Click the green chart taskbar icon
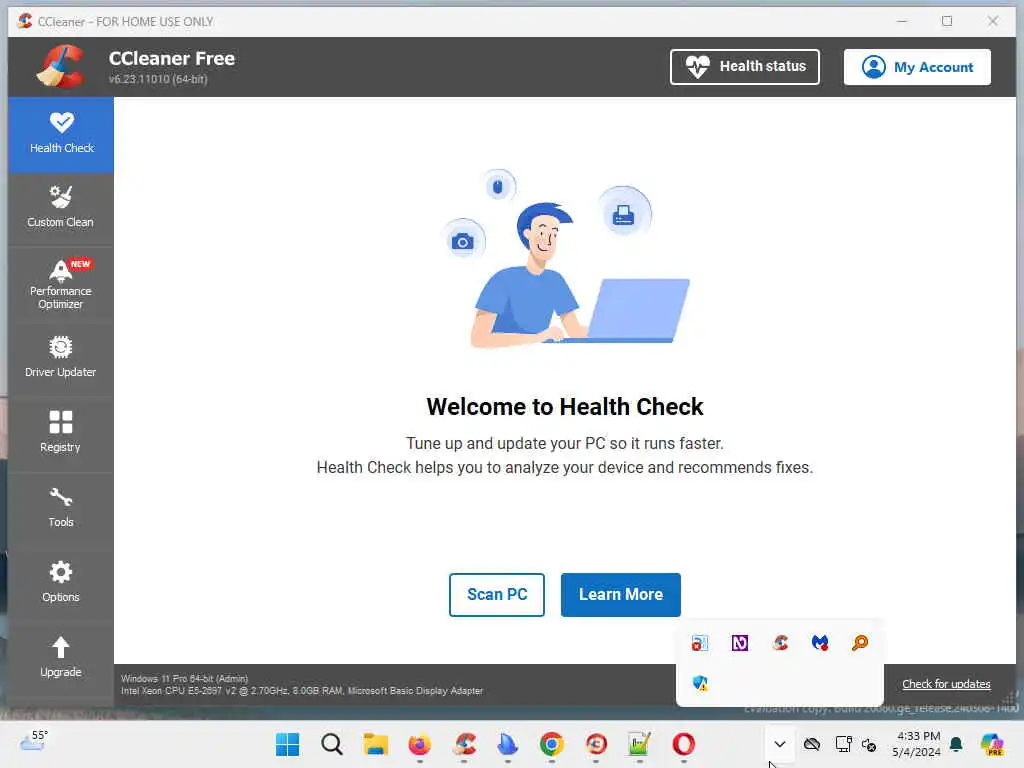 (x=639, y=744)
